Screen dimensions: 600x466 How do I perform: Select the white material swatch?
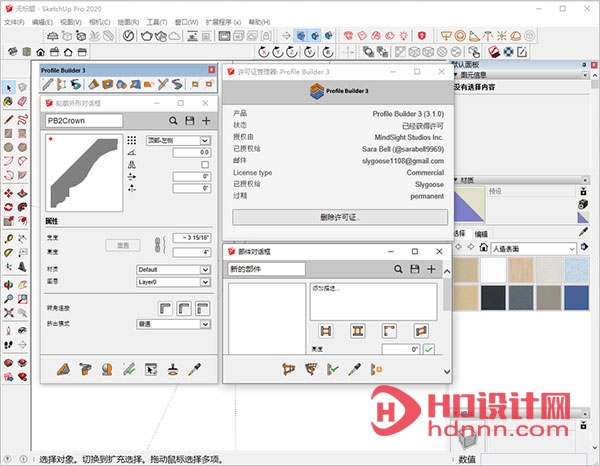(493, 270)
